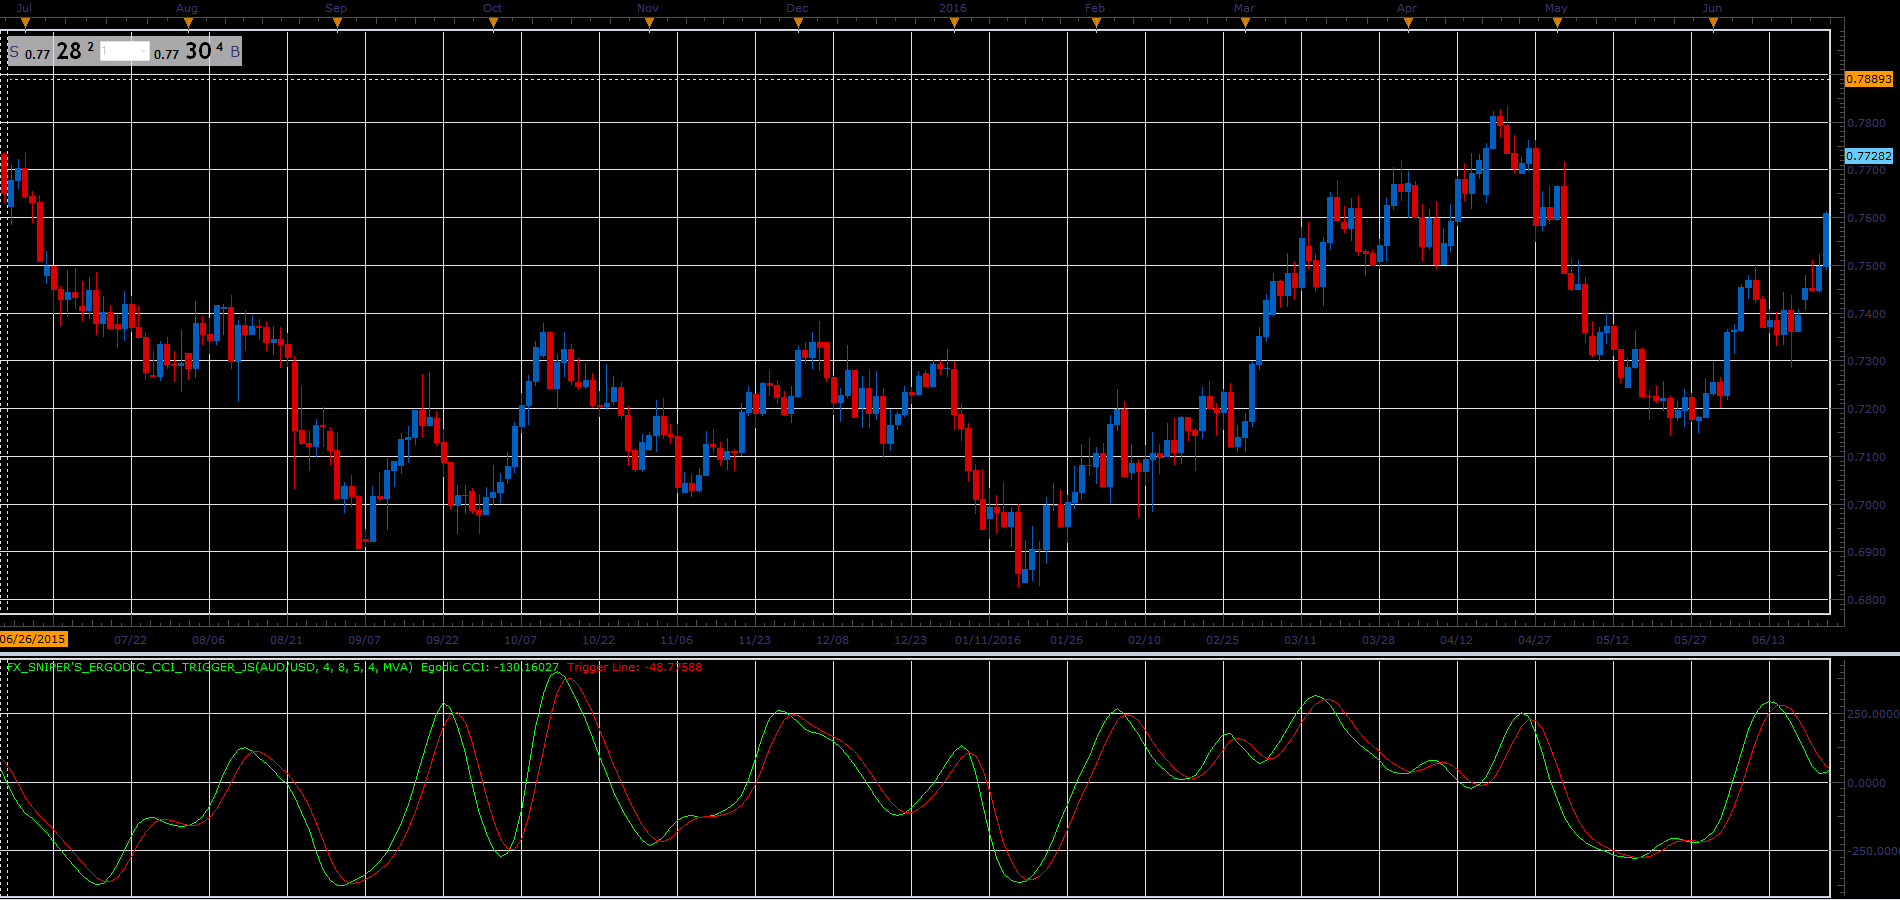
Task: Click the orange 0.78893 price label
Action: pyautogui.click(x=1869, y=79)
